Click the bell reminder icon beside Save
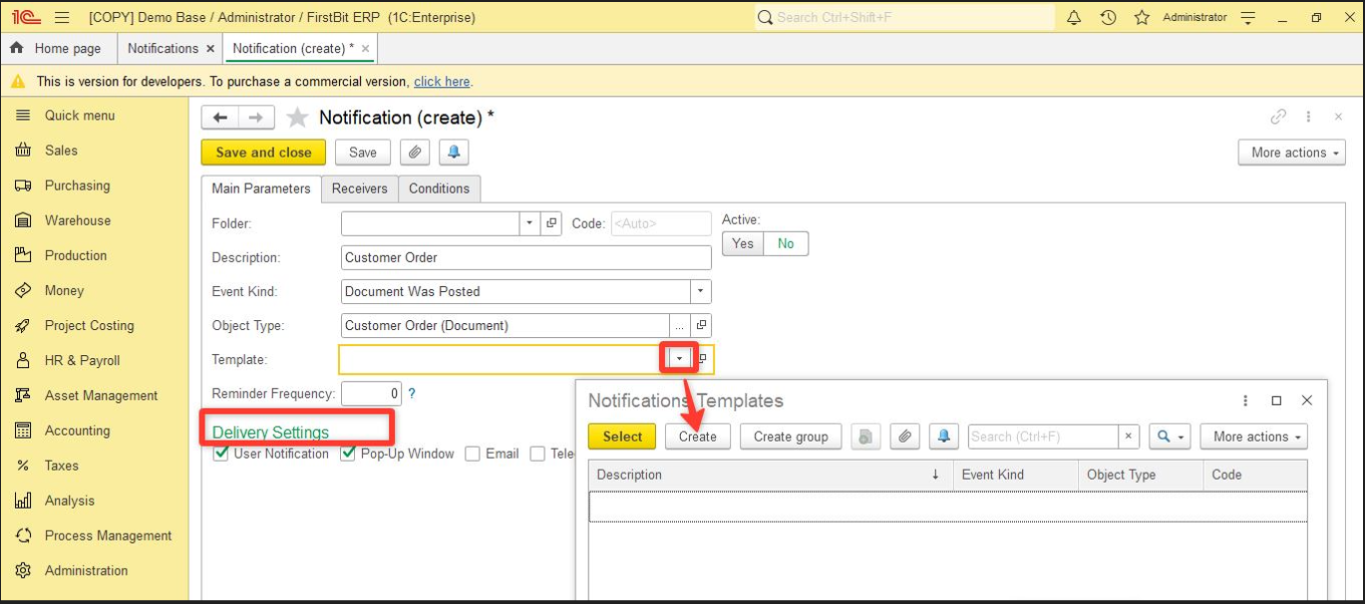 point(454,152)
